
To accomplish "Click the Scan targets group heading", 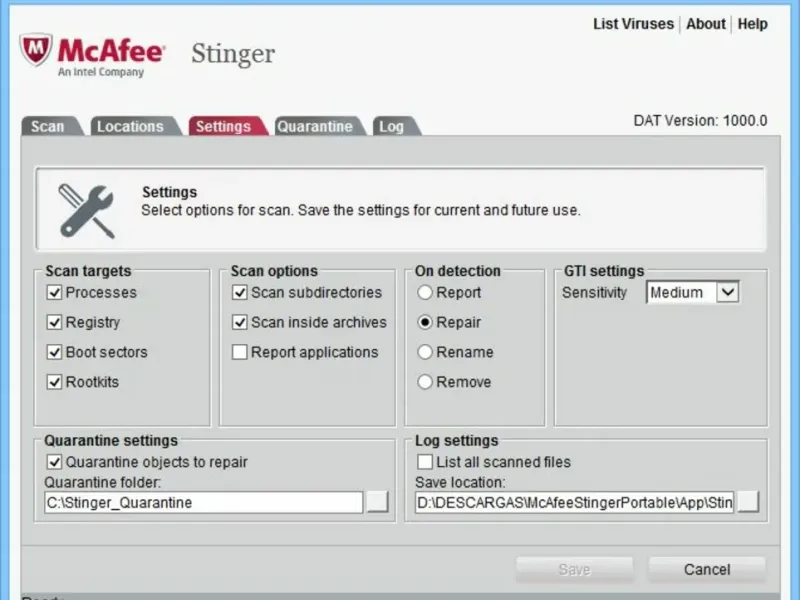I will (88, 271).
